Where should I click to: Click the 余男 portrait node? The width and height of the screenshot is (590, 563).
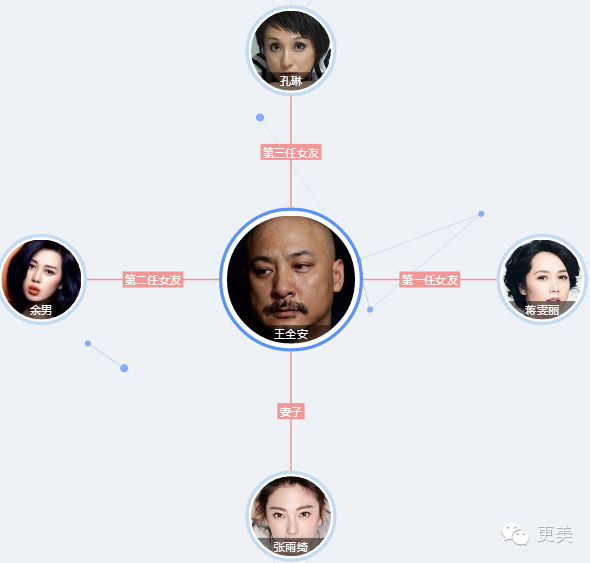42,279
